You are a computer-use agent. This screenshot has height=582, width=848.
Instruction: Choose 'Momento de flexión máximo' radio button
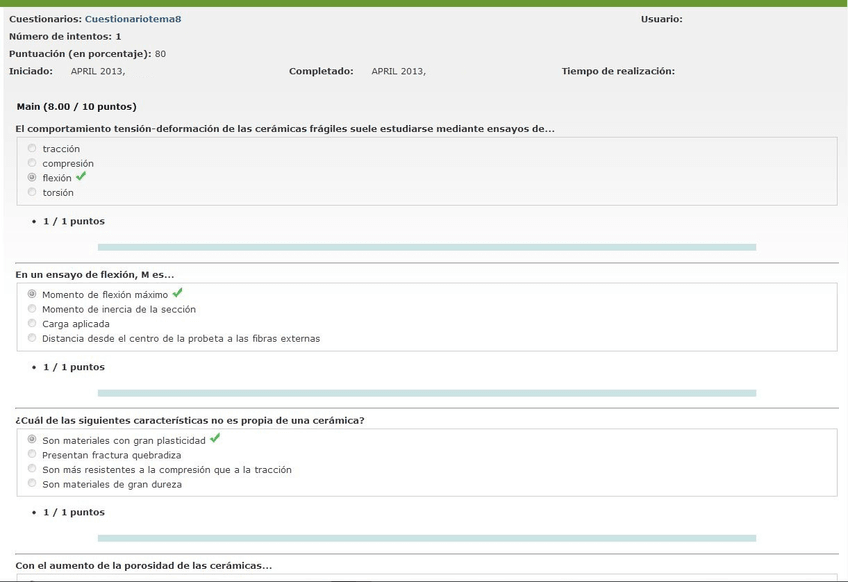(x=32, y=295)
